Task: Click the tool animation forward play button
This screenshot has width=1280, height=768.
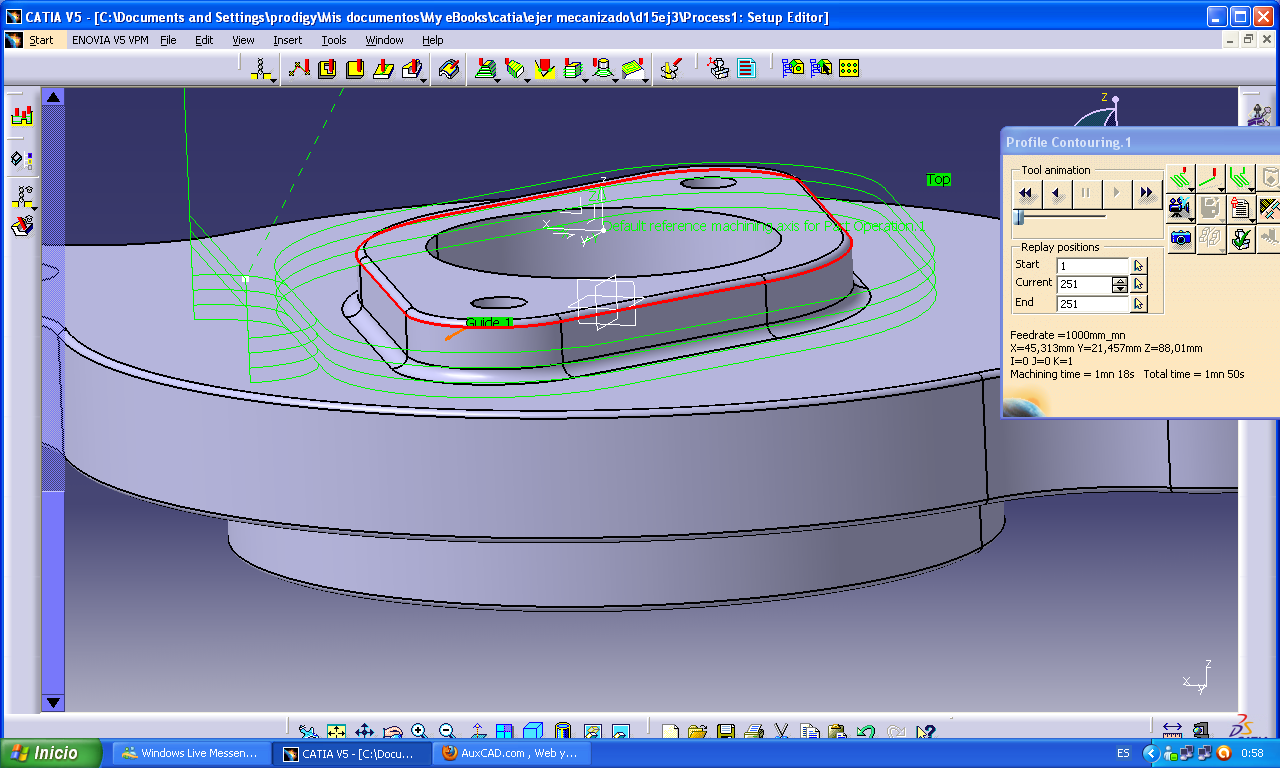Action: [1117, 193]
